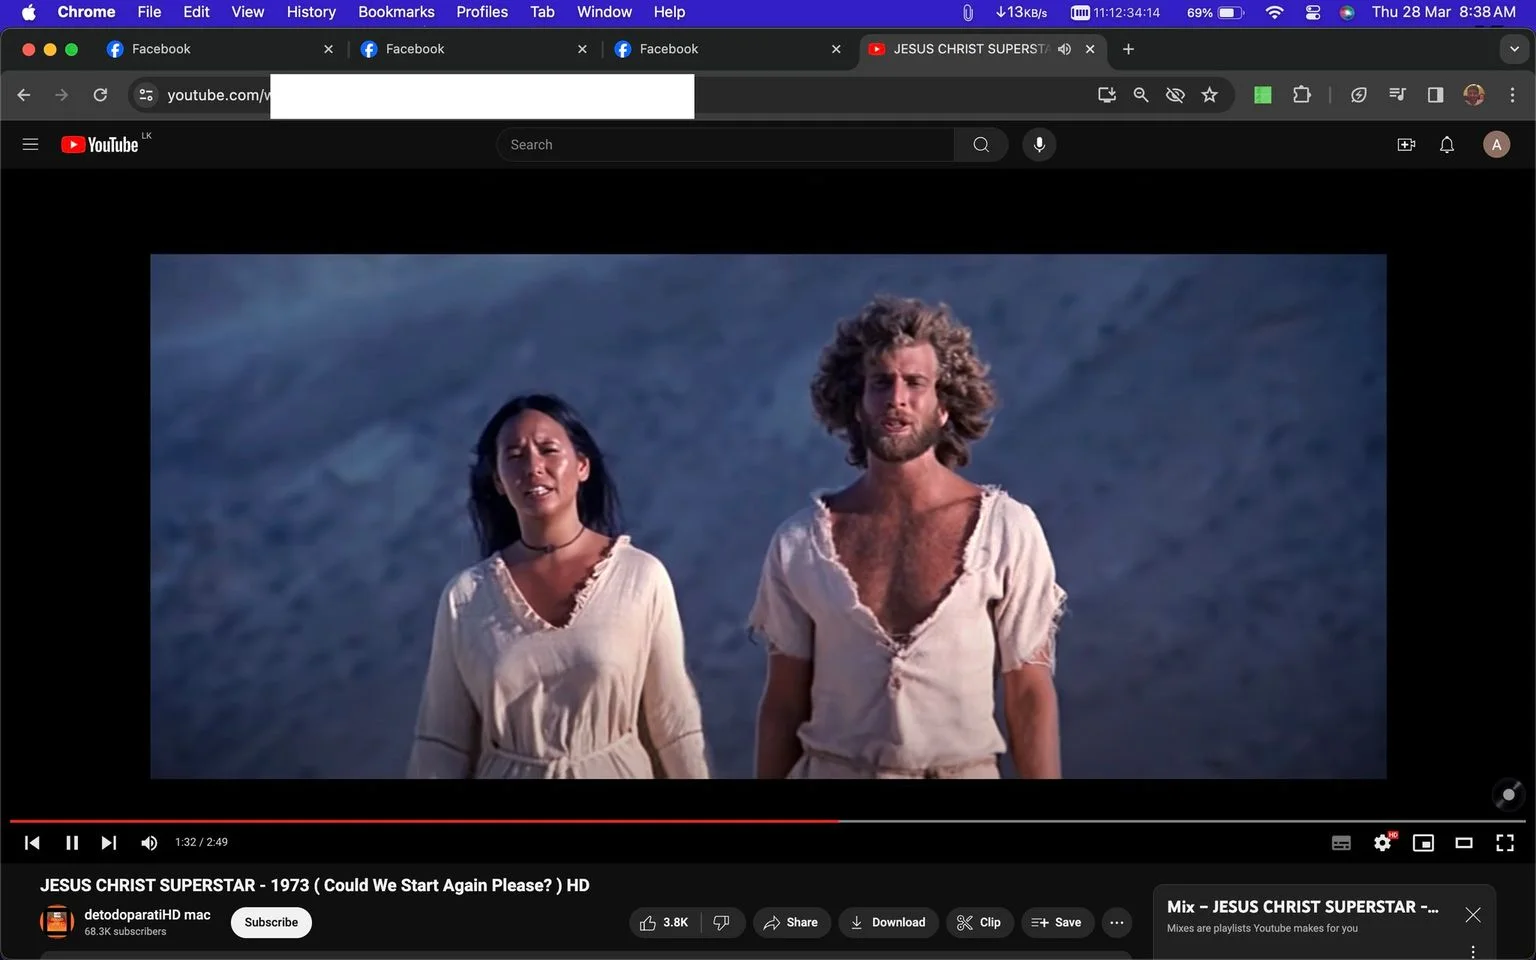The image size is (1536, 960).
Task: Like the video with thumbs up
Action: click(x=664, y=922)
